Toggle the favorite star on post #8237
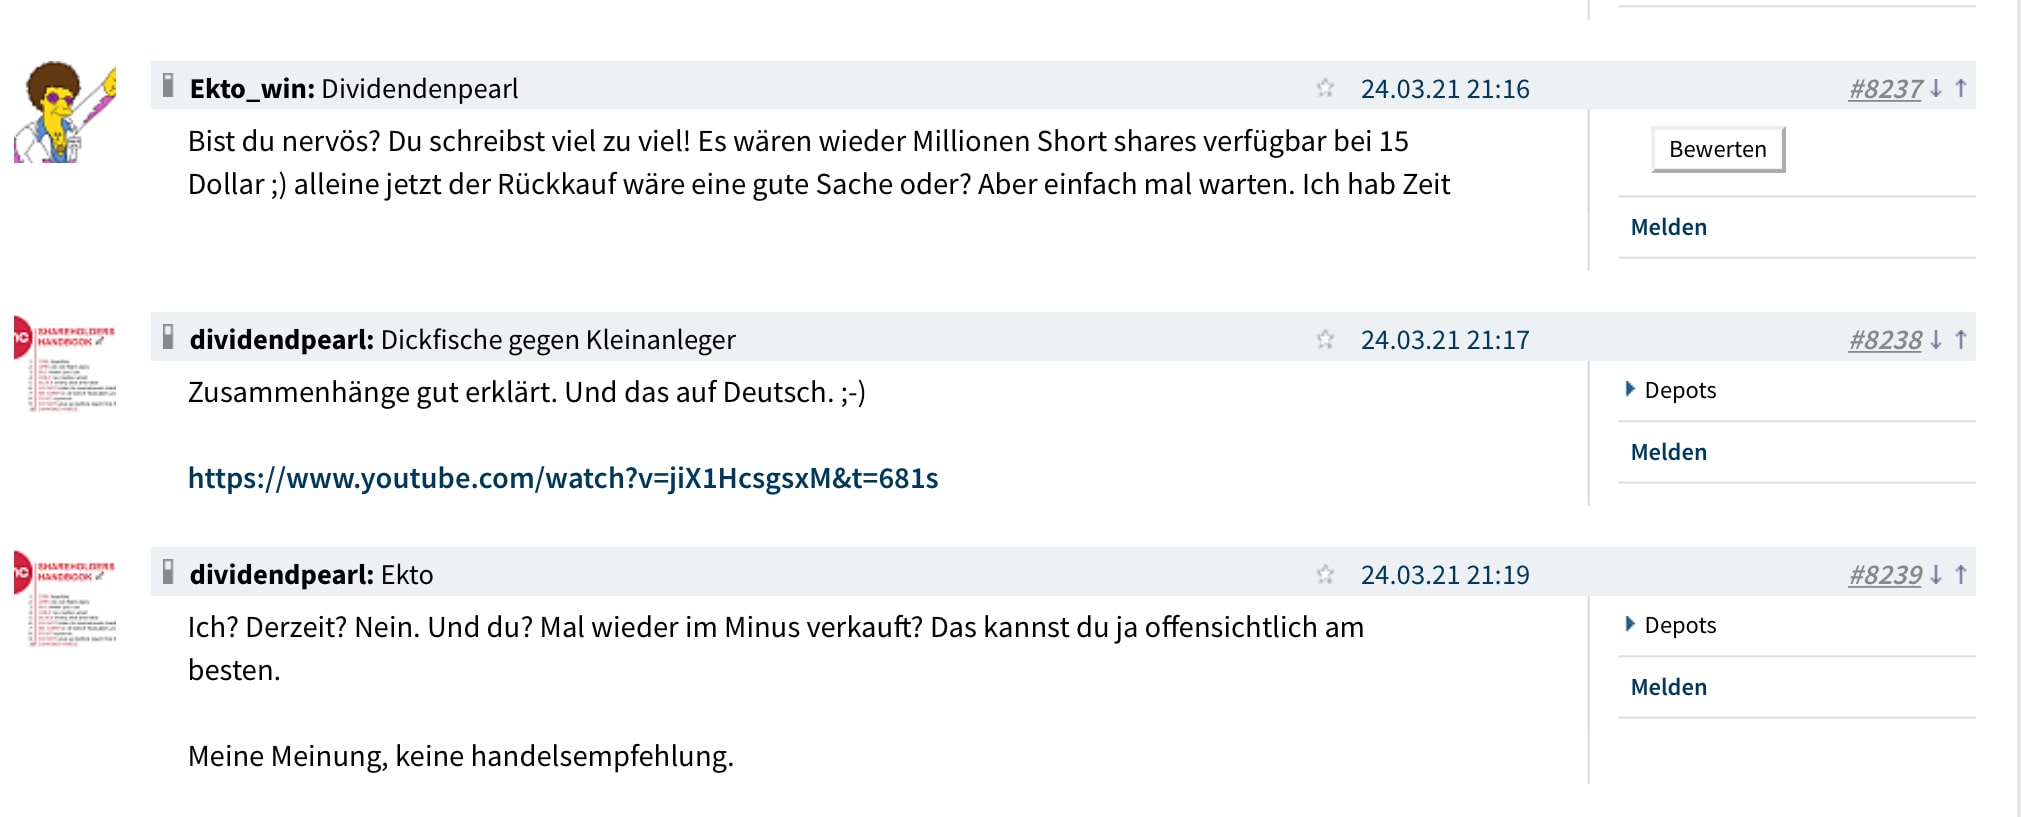This screenshot has height=817, width=2021. click(x=1326, y=88)
